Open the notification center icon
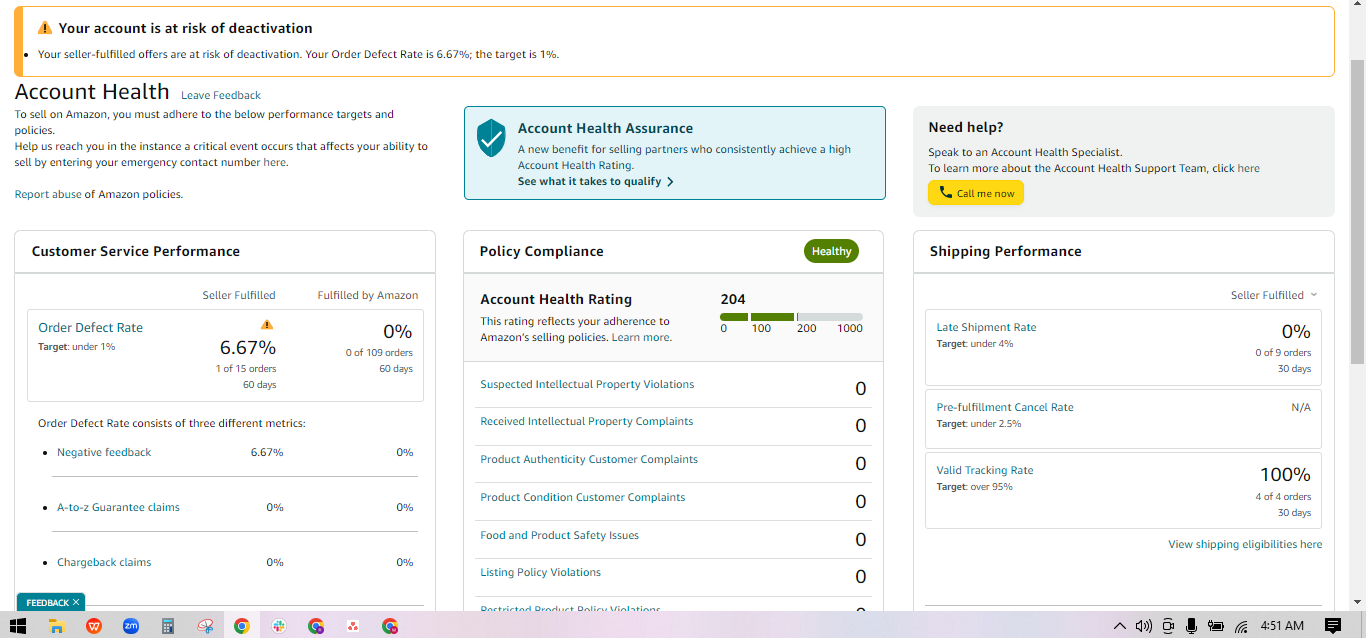Screen dimensions: 1366x638 point(1333,626)
